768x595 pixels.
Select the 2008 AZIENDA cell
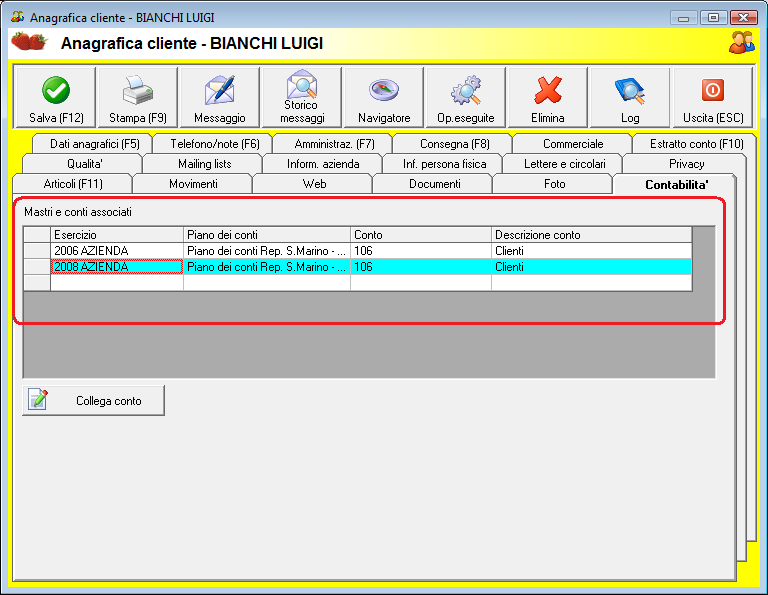pos(117,267)
